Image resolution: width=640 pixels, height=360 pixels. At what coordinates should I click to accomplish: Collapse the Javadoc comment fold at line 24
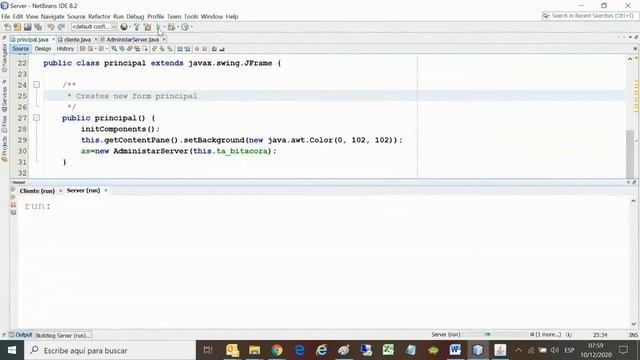[x=36, y=85]
